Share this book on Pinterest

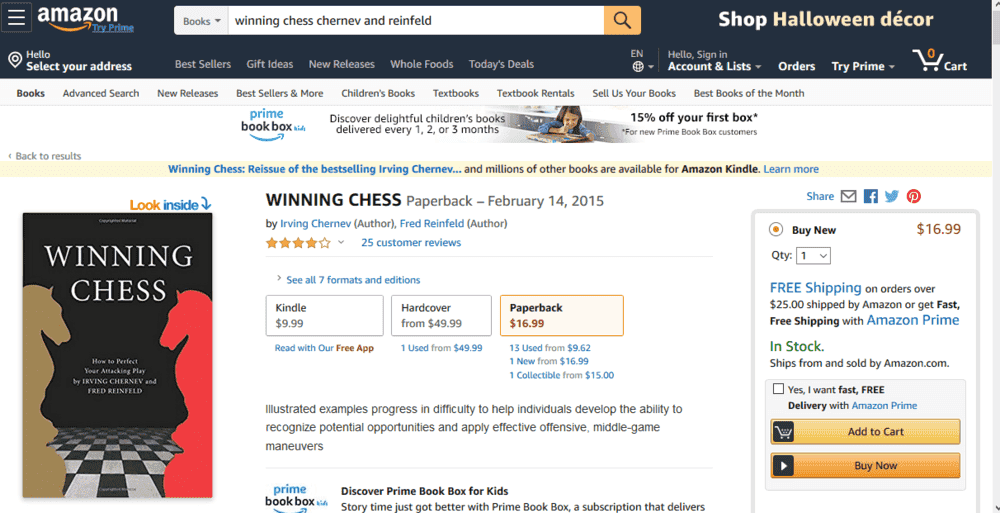[x=913, y=197]
